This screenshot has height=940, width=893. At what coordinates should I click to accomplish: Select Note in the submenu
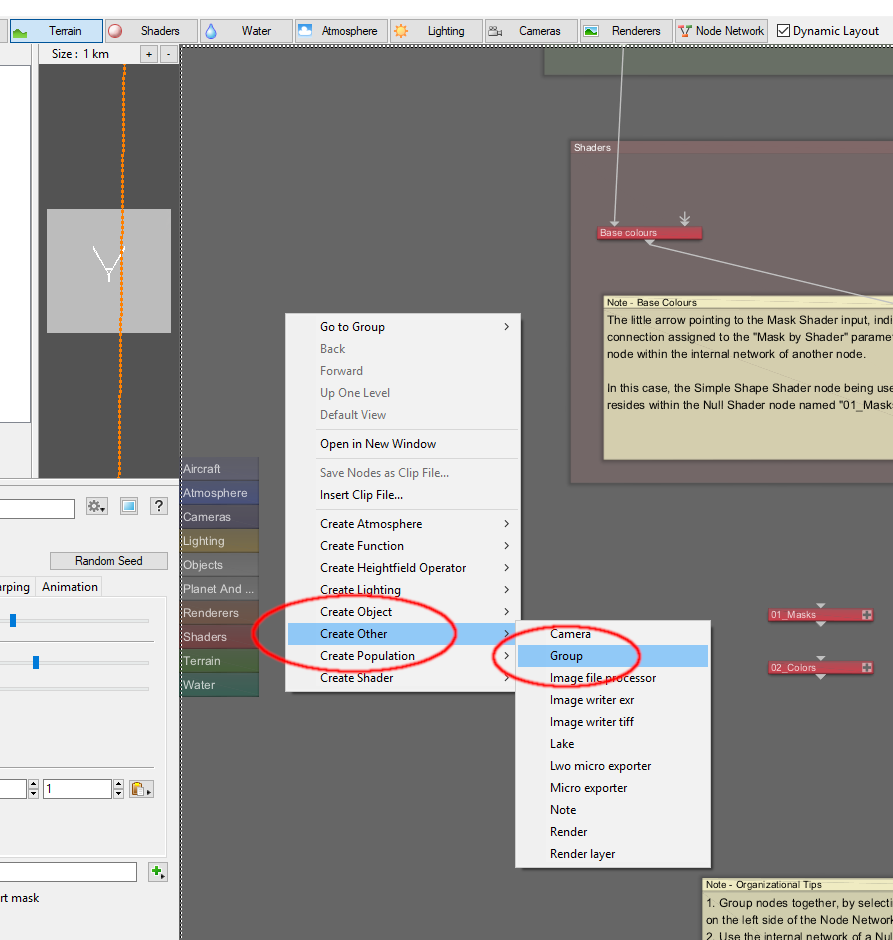(x=613, y=810)
